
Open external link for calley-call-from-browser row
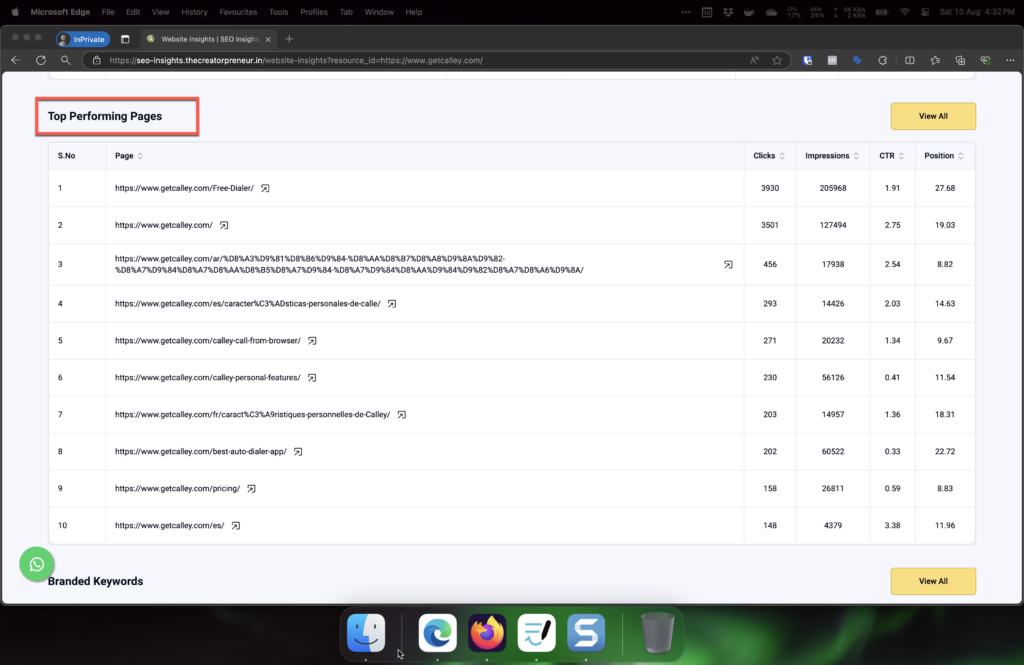312,341
